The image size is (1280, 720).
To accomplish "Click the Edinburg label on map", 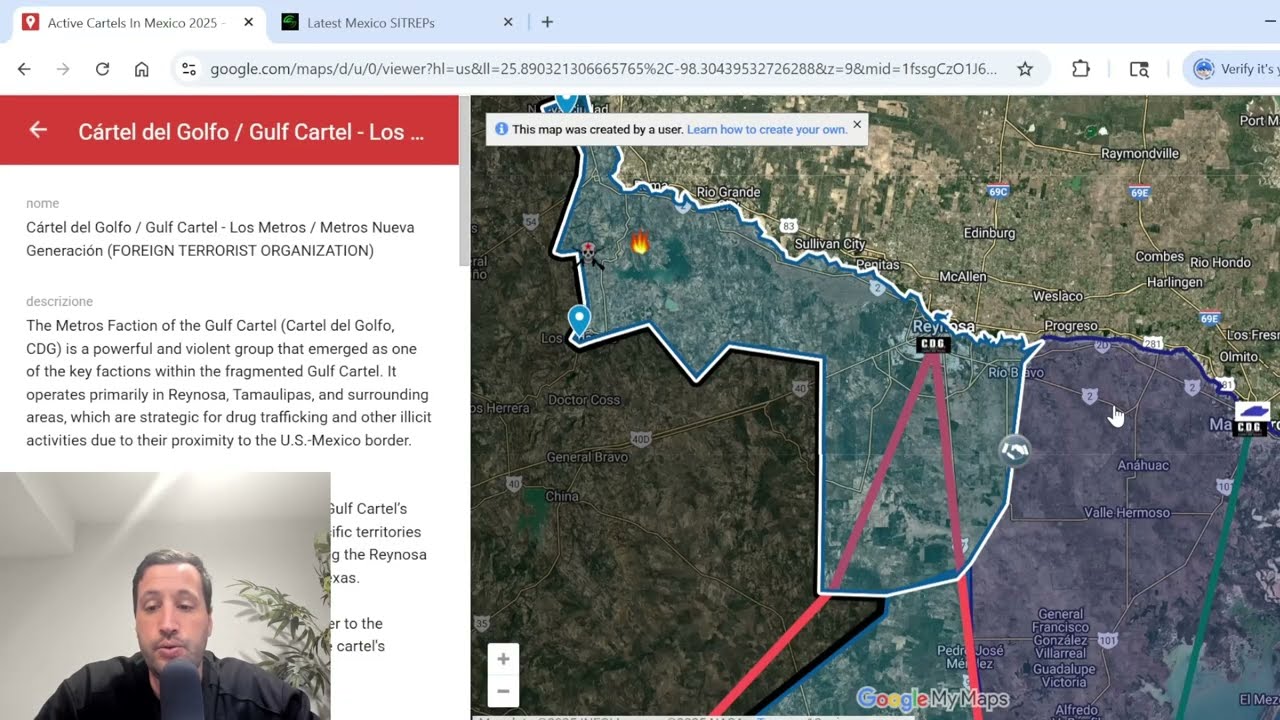I will click(x=989, y=233).
